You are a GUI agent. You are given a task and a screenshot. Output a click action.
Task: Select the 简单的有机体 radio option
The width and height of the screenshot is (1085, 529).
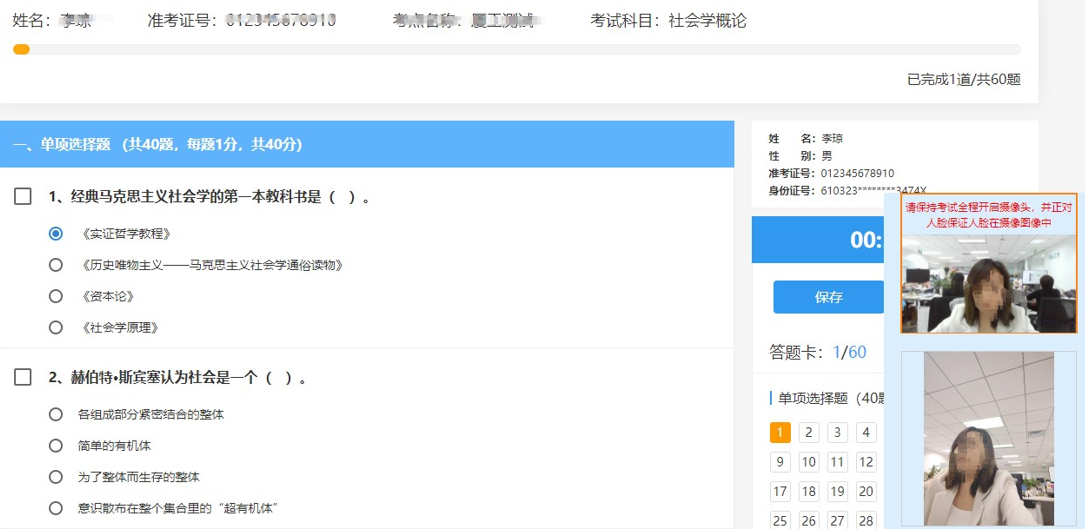click(x=56, y=445)
